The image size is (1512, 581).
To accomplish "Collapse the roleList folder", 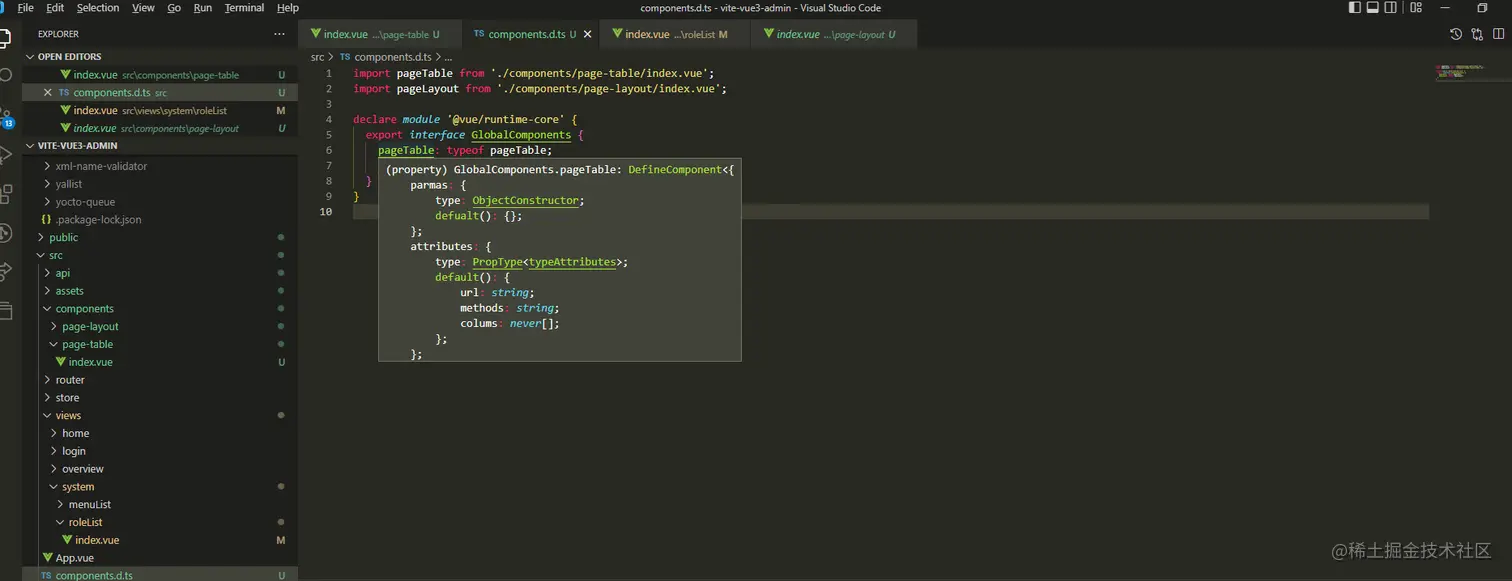I will (x=160, y=522).
